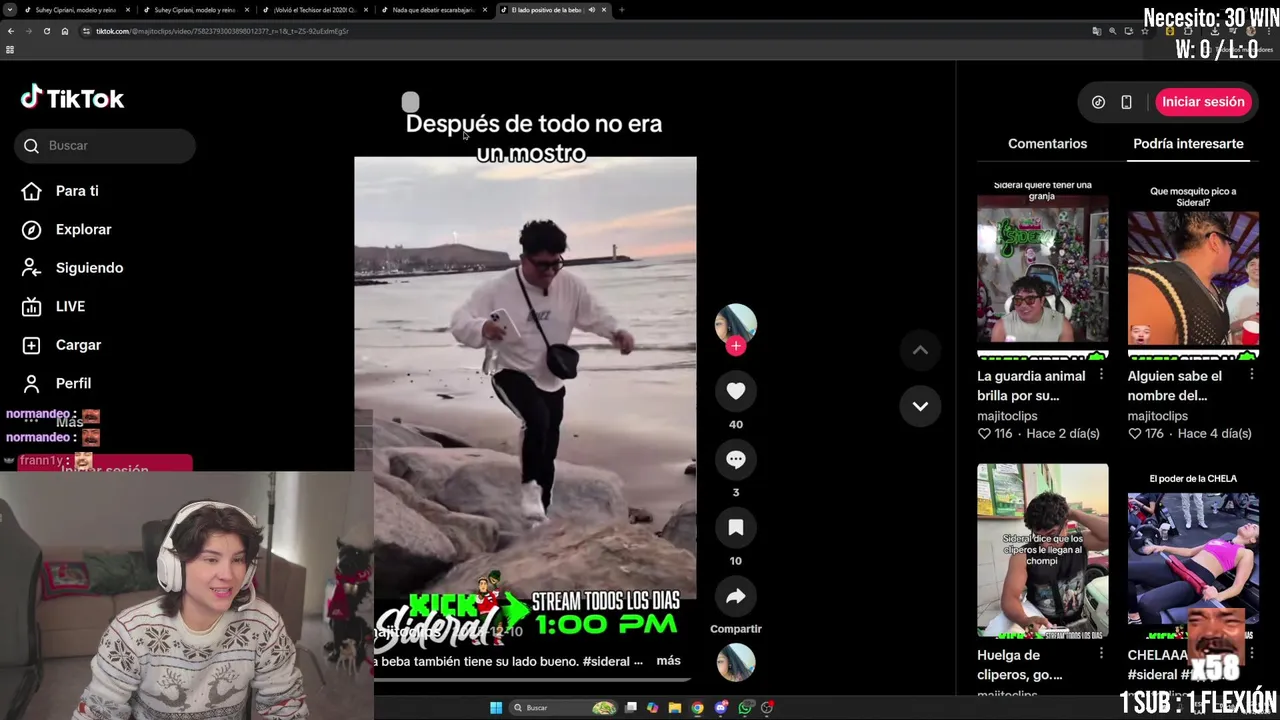Screen dimensions: 1280x720
Task: Open Chrome downloads icon
Action: coord(1214,31)
